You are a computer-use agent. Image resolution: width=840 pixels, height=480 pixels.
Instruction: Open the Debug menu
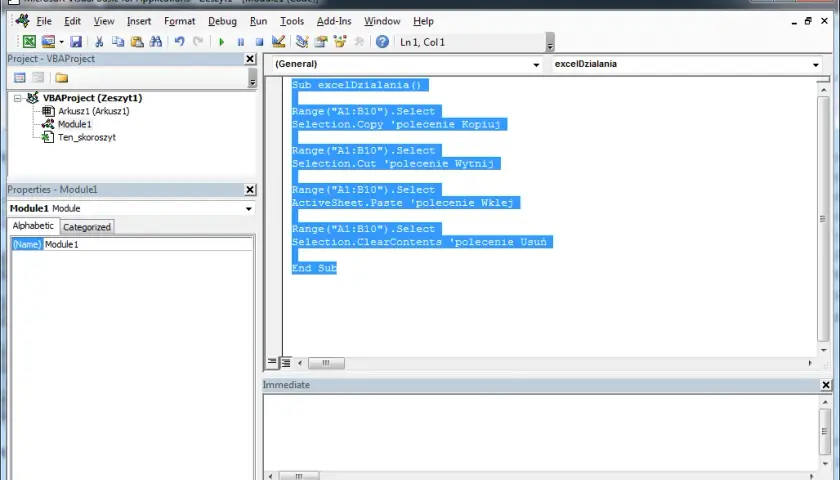[222, 21]
